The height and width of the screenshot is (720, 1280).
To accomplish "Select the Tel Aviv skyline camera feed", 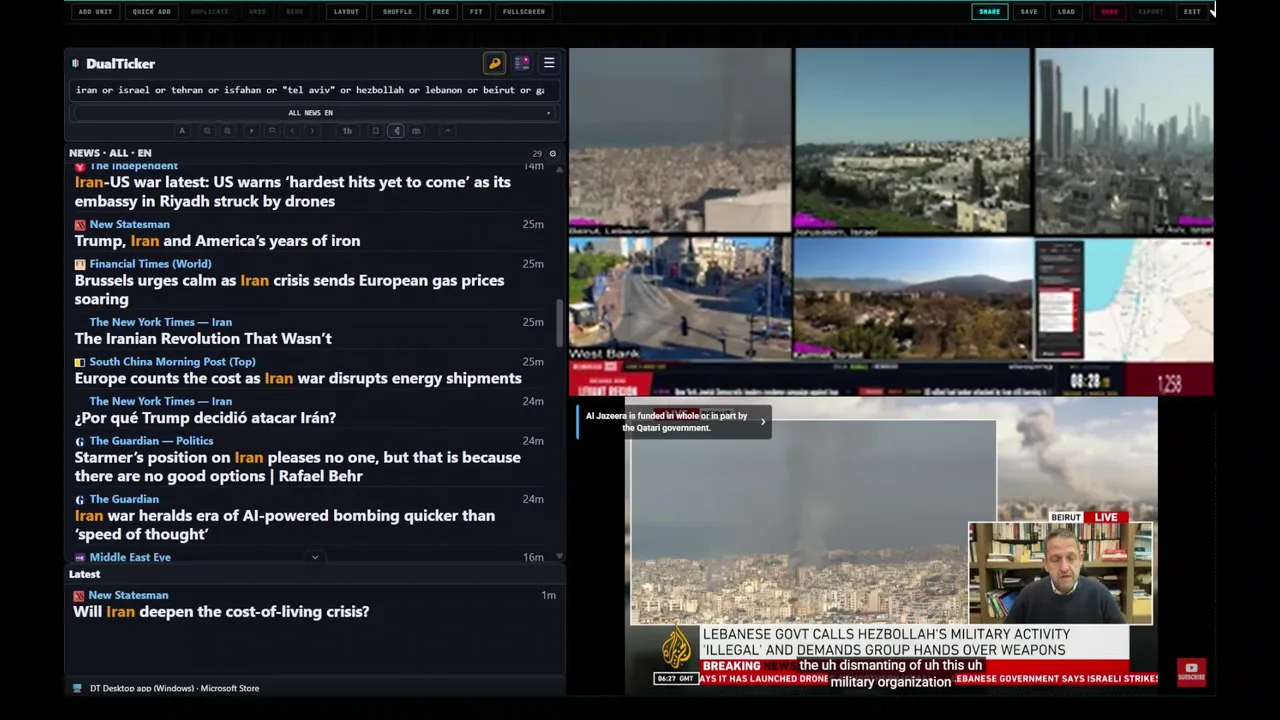I will (x=1124, y=141).
